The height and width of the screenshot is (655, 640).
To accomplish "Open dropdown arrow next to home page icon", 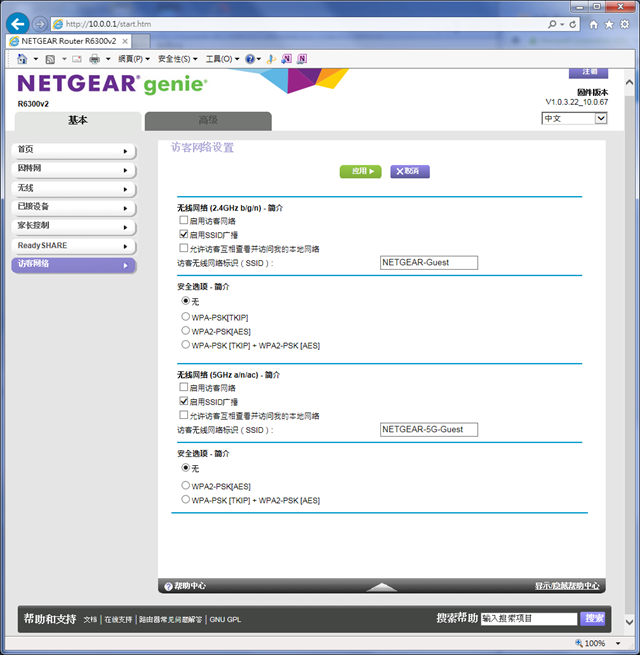I will [x=36, y=59].
